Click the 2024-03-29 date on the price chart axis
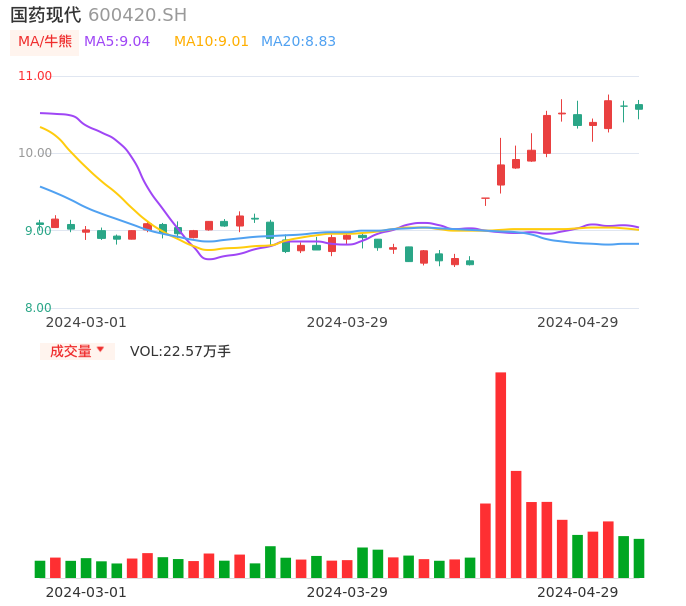The image size is (686, 606). [347, 322]
